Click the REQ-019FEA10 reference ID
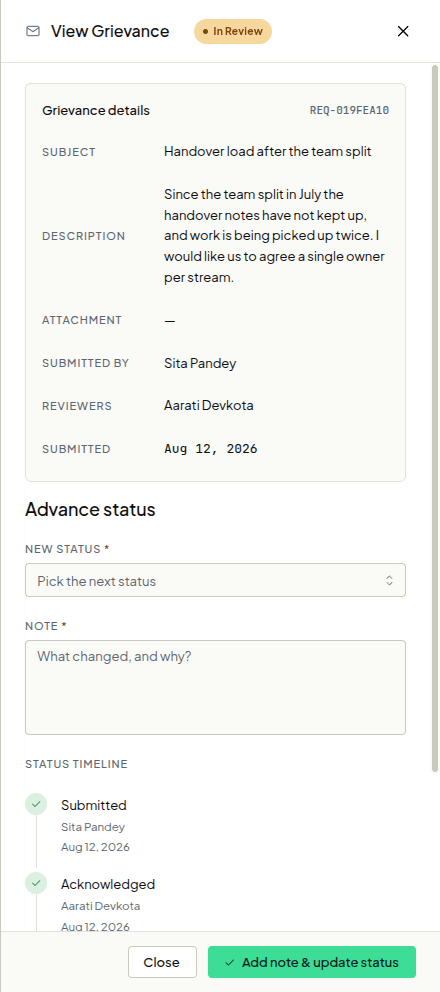Screen dimensions: 440x992 point(349,111)
